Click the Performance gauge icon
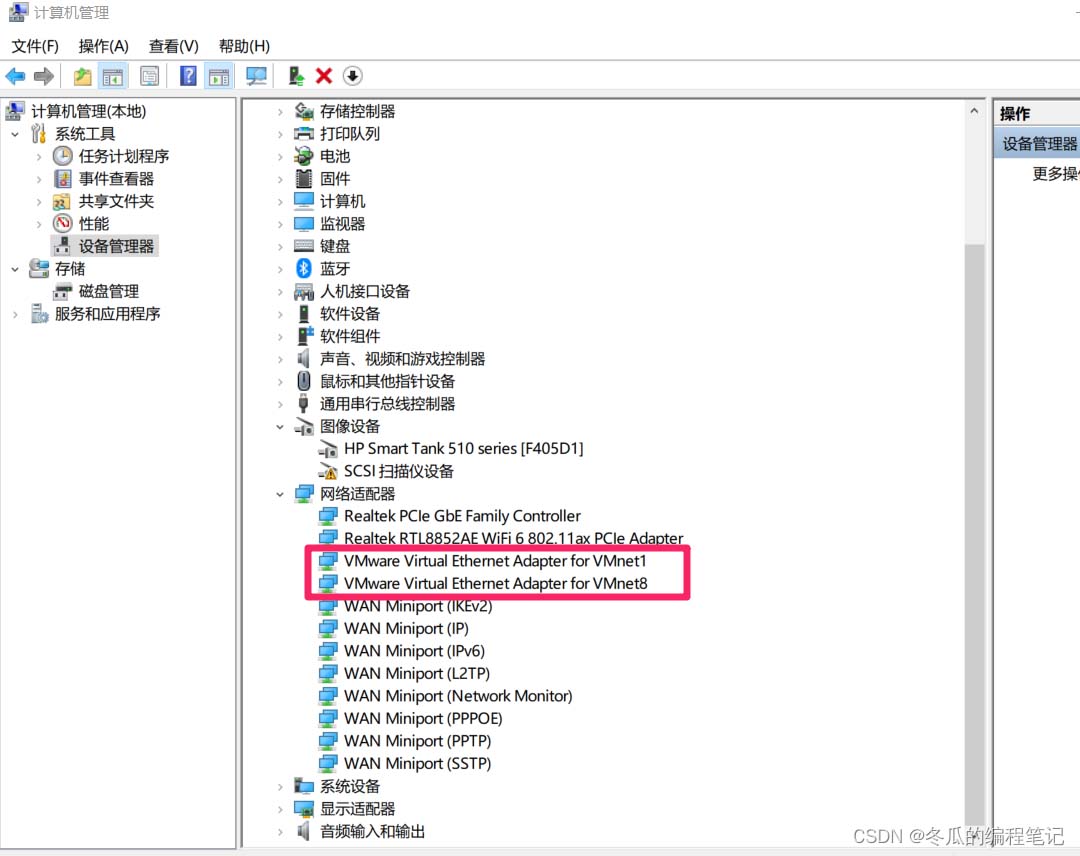1080x856 pixels. (x=63, y=224)
